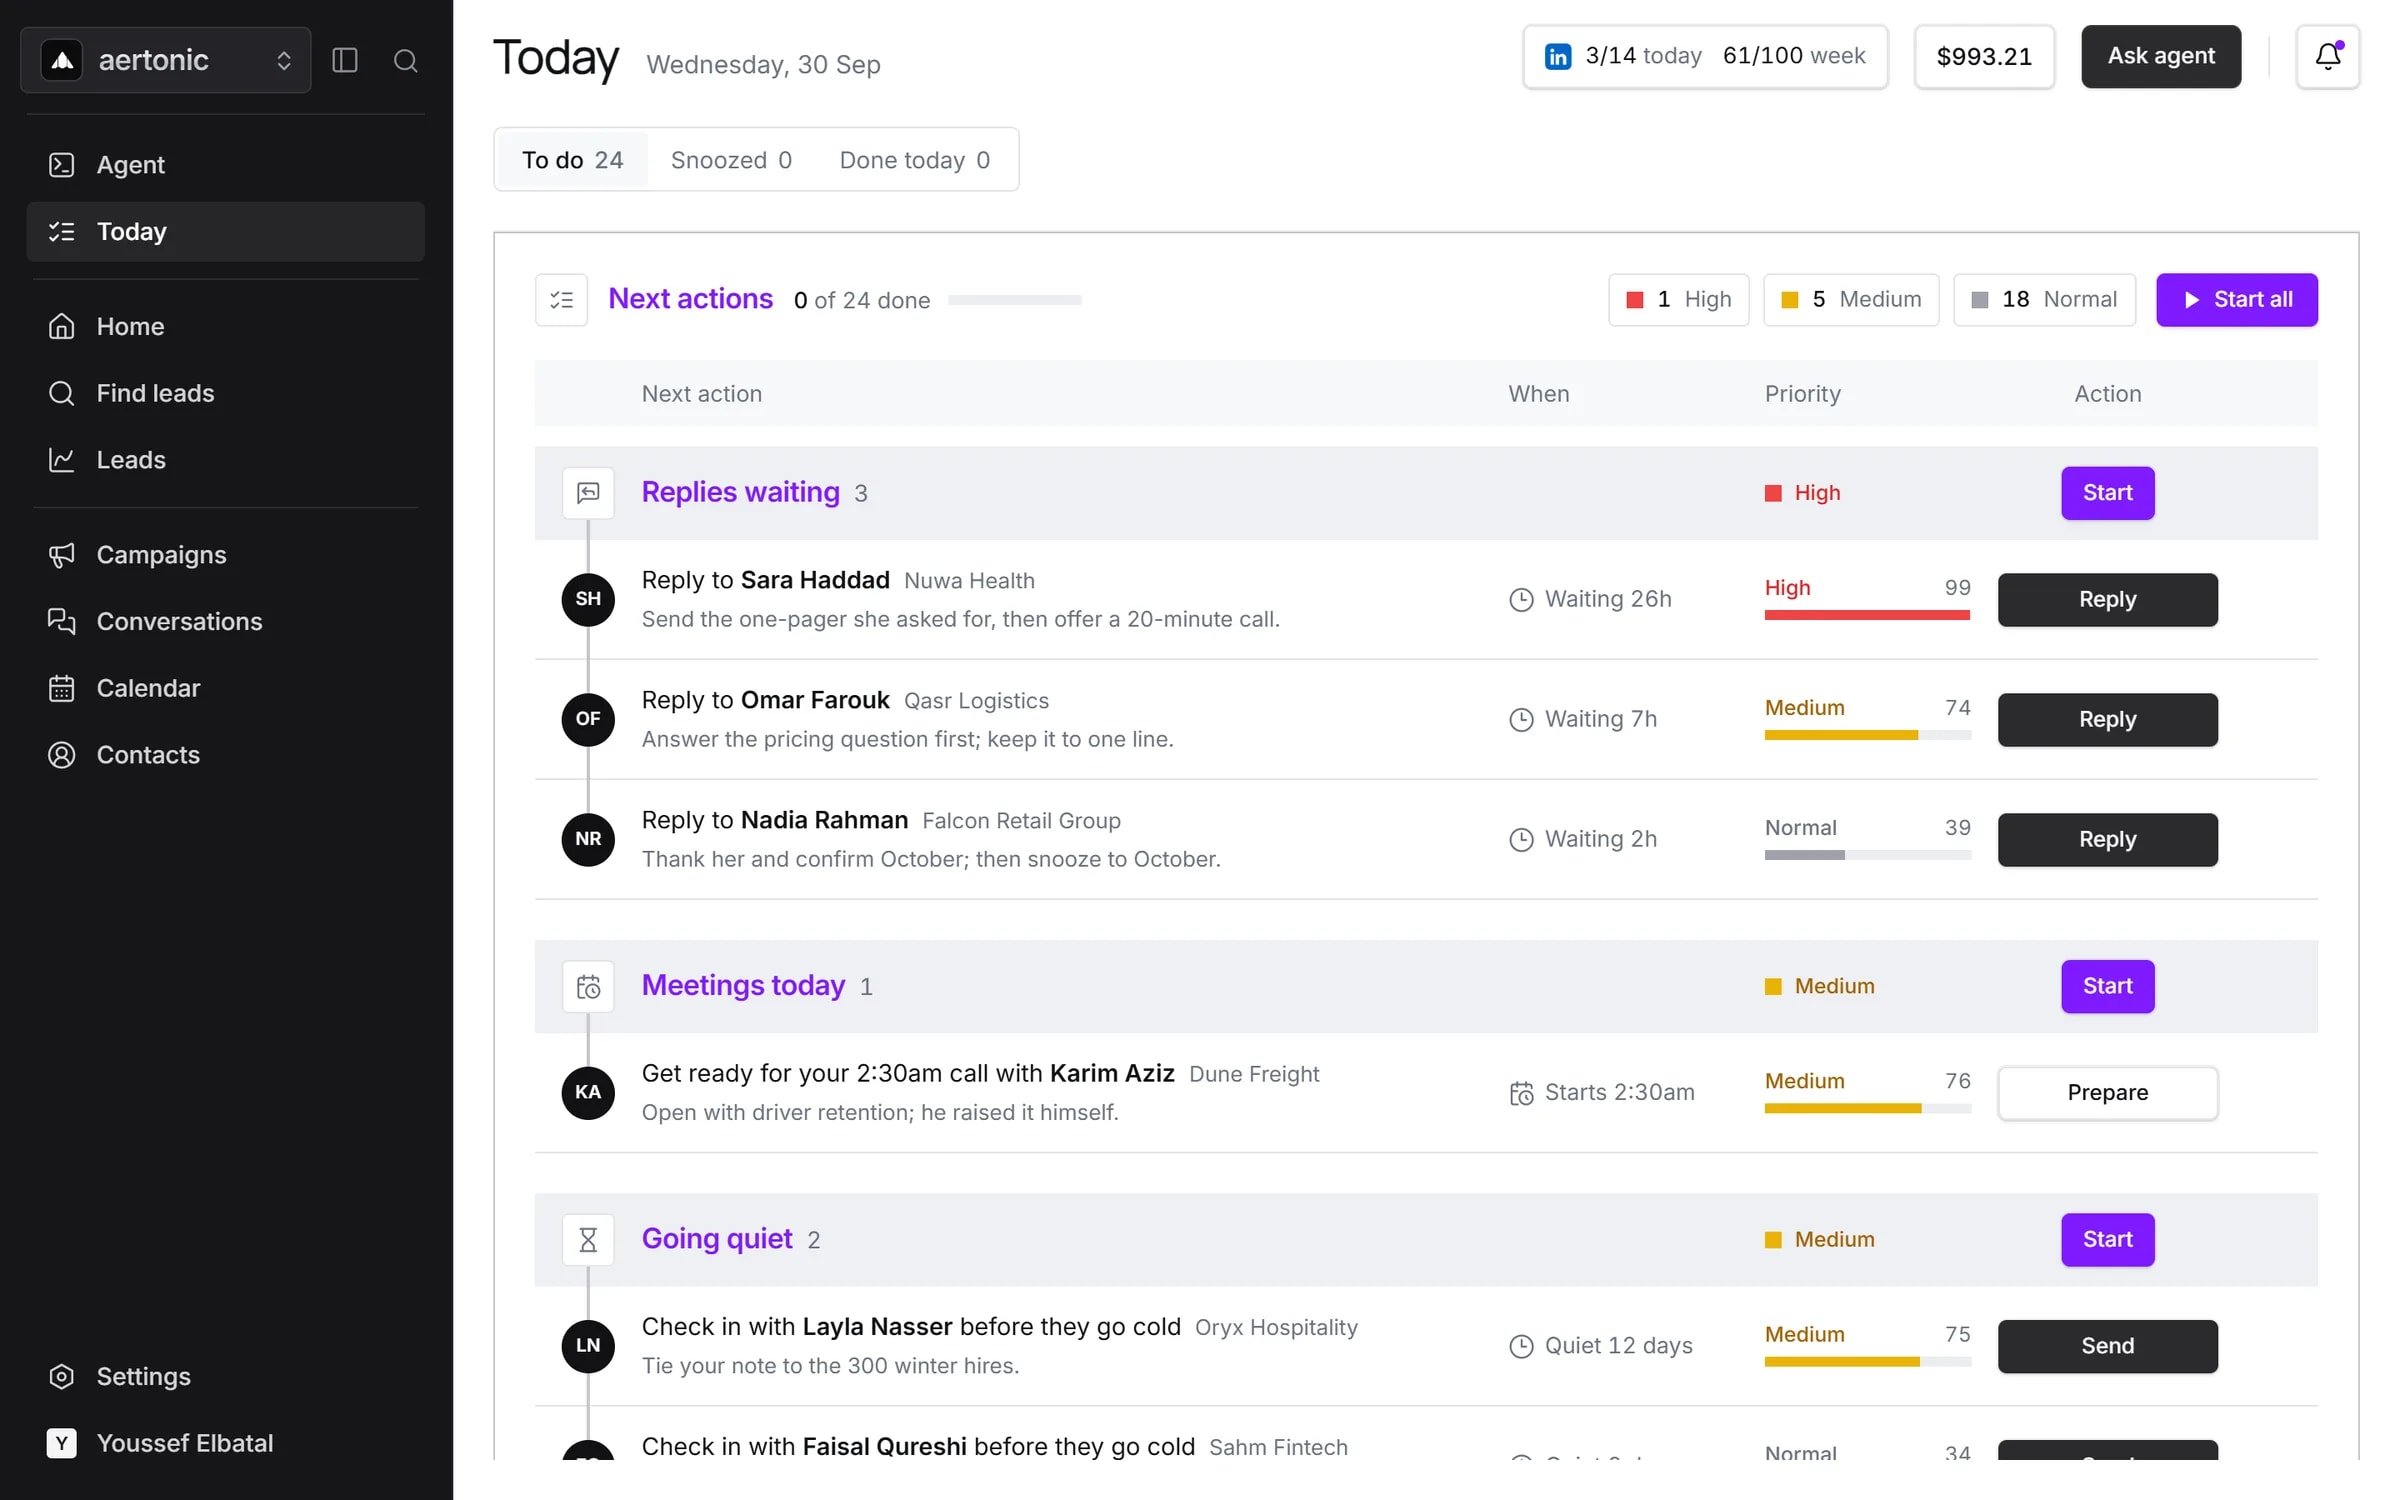2400x1500 pixels.
Task: Click the Next actions progress bar
Action: 1014,299
